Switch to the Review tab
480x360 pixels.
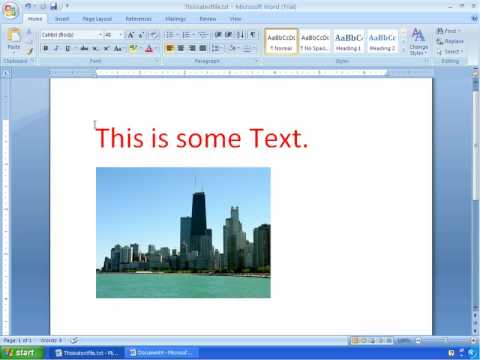coord(208,19)
